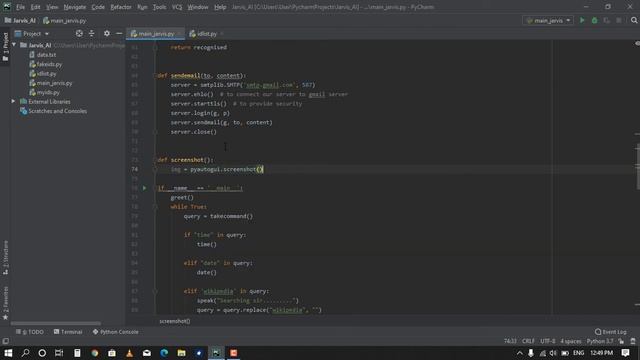This screenshot has height=360, width=640.
Task: Open File Explorer from the taskbar
Action: (x=182, y=353)
